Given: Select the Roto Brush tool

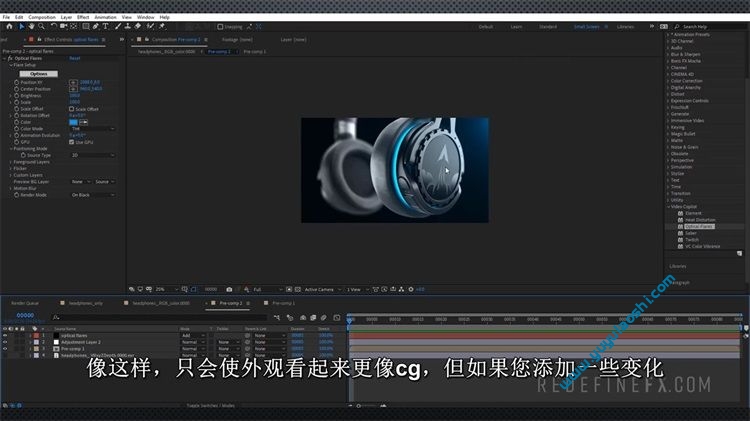Looking at the screenshot, I should (150, 27).
